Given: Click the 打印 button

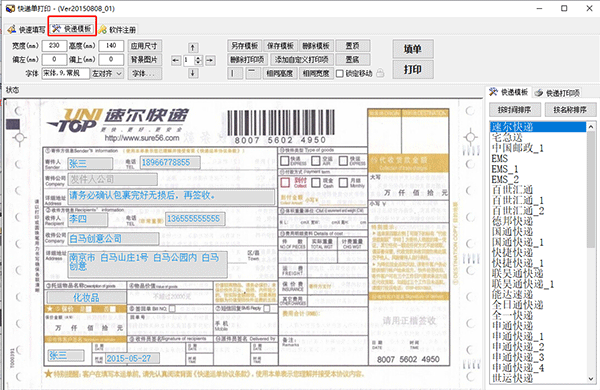Looking at the screenshot, I should 413,69.
